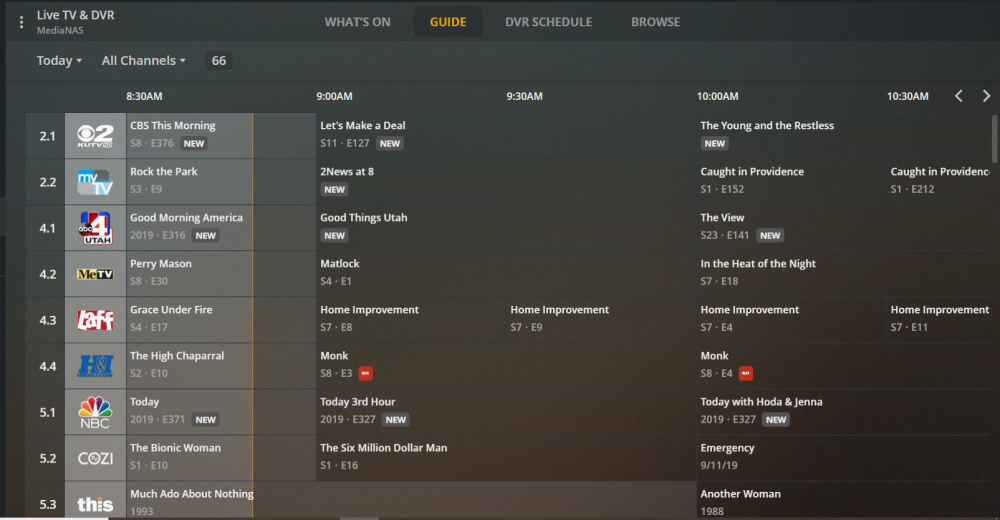Open The Bionic Woman listing
1000x520 pixels.
tap(221, 458)
